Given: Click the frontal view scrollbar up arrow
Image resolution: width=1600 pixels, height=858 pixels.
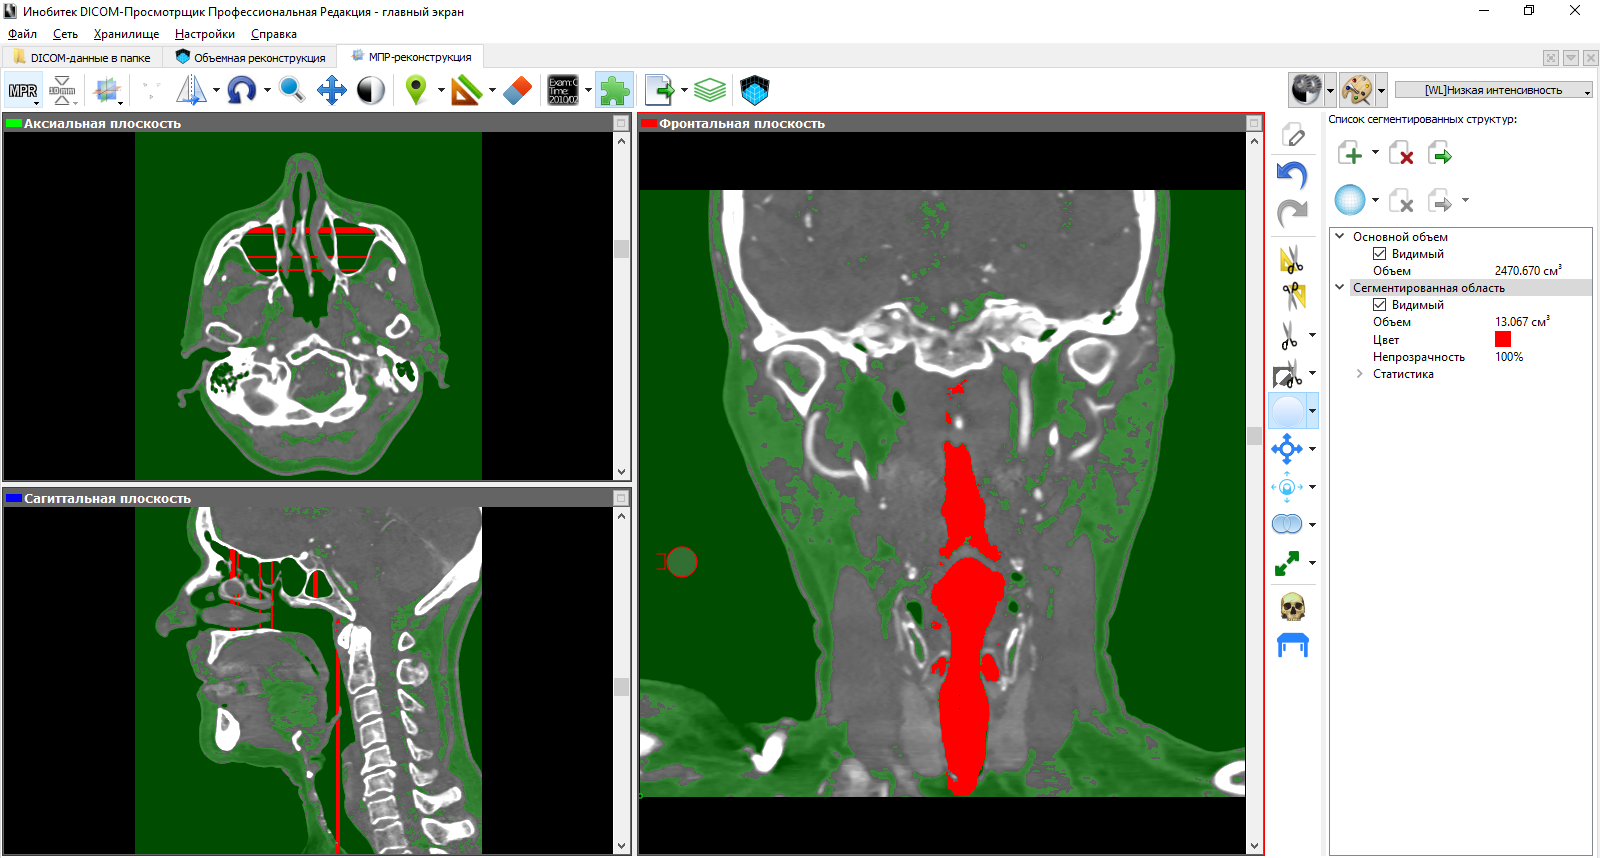Looking at the screenshot, I should (x=1255, y=141).
